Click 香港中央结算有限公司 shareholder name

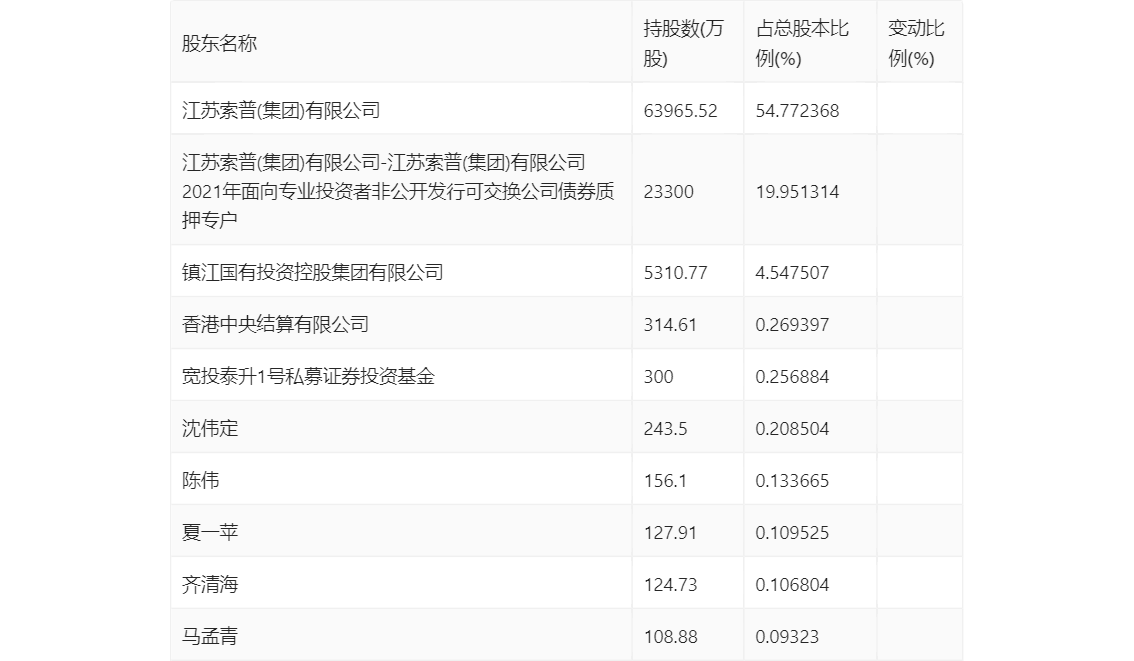(276, 325)
